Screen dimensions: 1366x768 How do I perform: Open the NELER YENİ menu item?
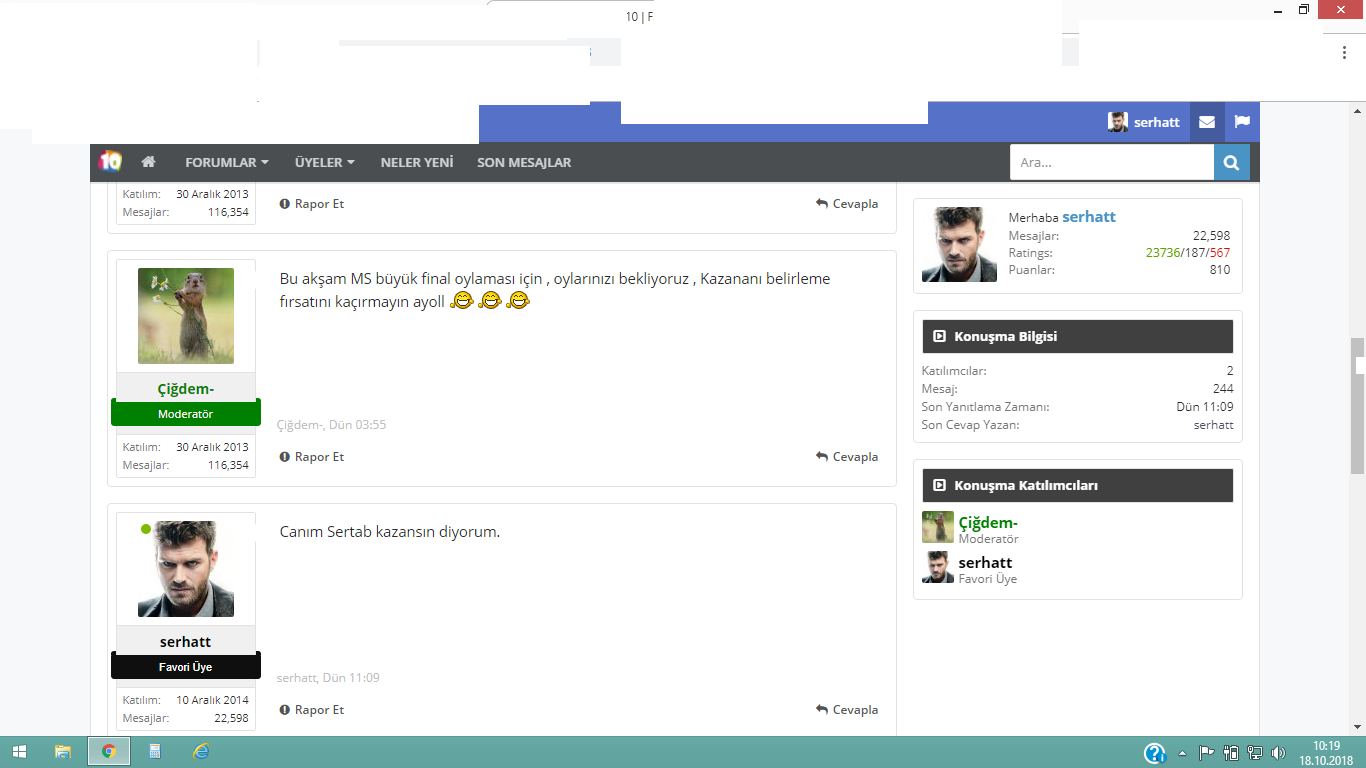[x=416, y=162]
